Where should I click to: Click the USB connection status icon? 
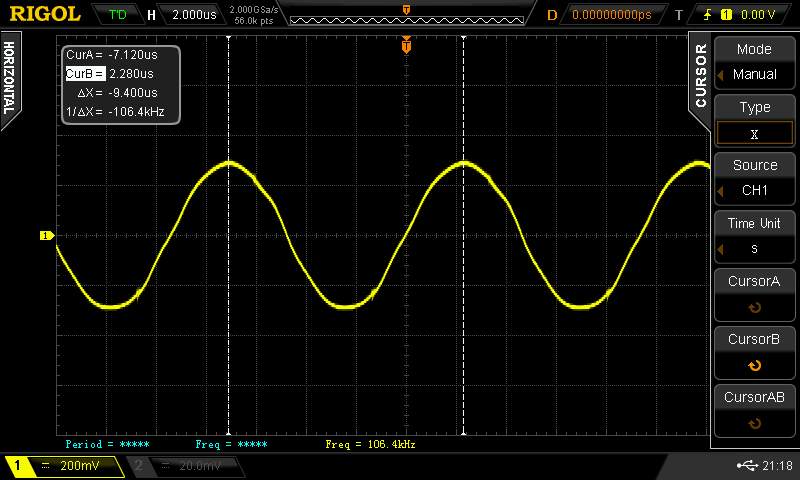click(x=746, y=465)
